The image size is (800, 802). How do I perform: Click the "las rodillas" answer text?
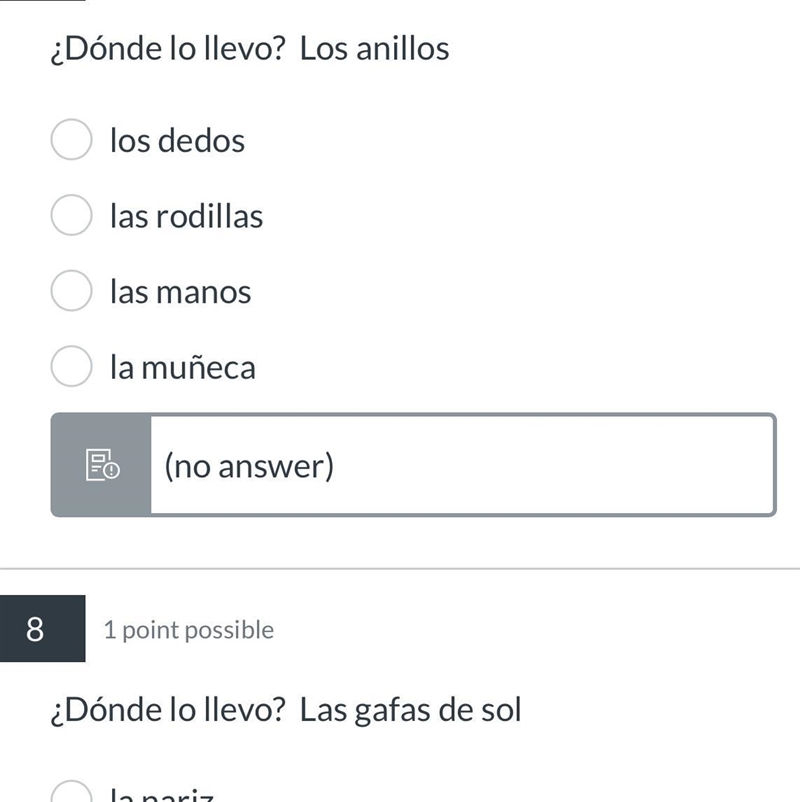click(187, 216)
